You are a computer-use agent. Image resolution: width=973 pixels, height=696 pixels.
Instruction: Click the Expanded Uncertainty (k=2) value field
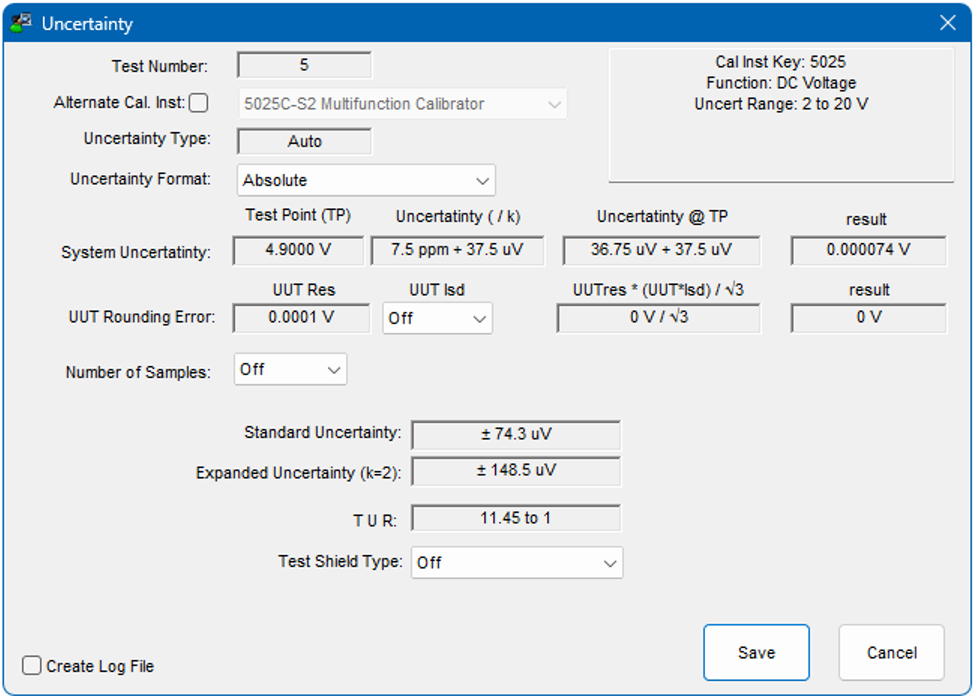[x=515, y=470]
